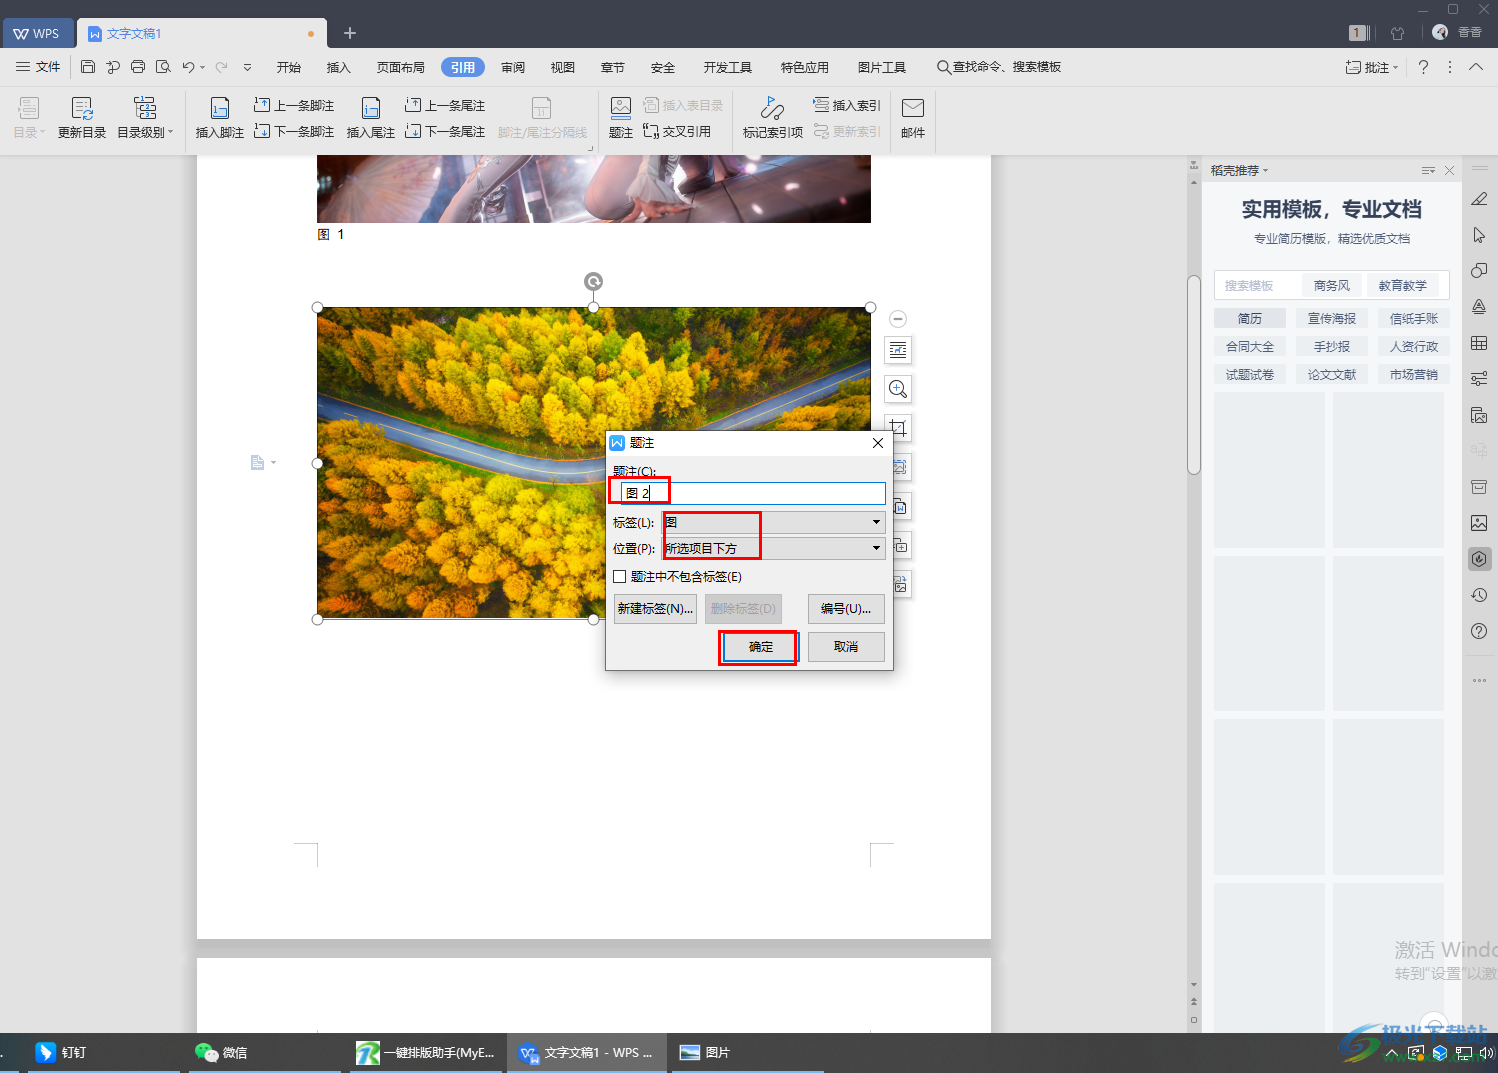
Task: Click New Label (新建标签) button
Action: [655, 608]
